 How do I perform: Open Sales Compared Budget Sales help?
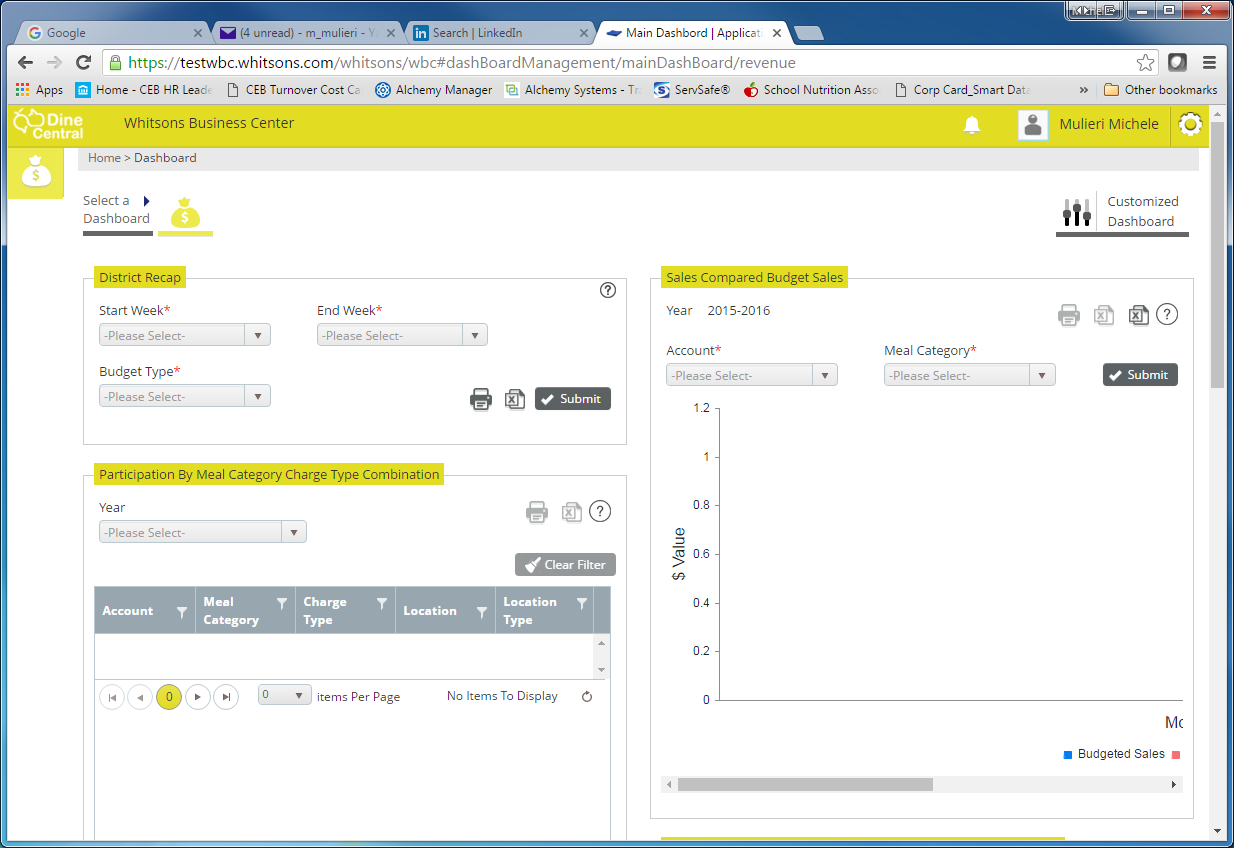click(x=1167, y=315)
